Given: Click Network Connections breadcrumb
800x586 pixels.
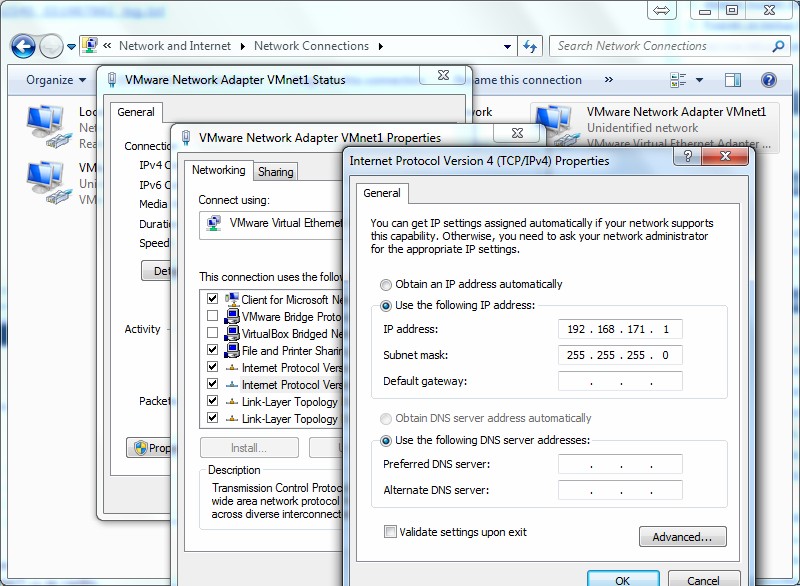Looking at the screenshot, I should click(311, 46).
